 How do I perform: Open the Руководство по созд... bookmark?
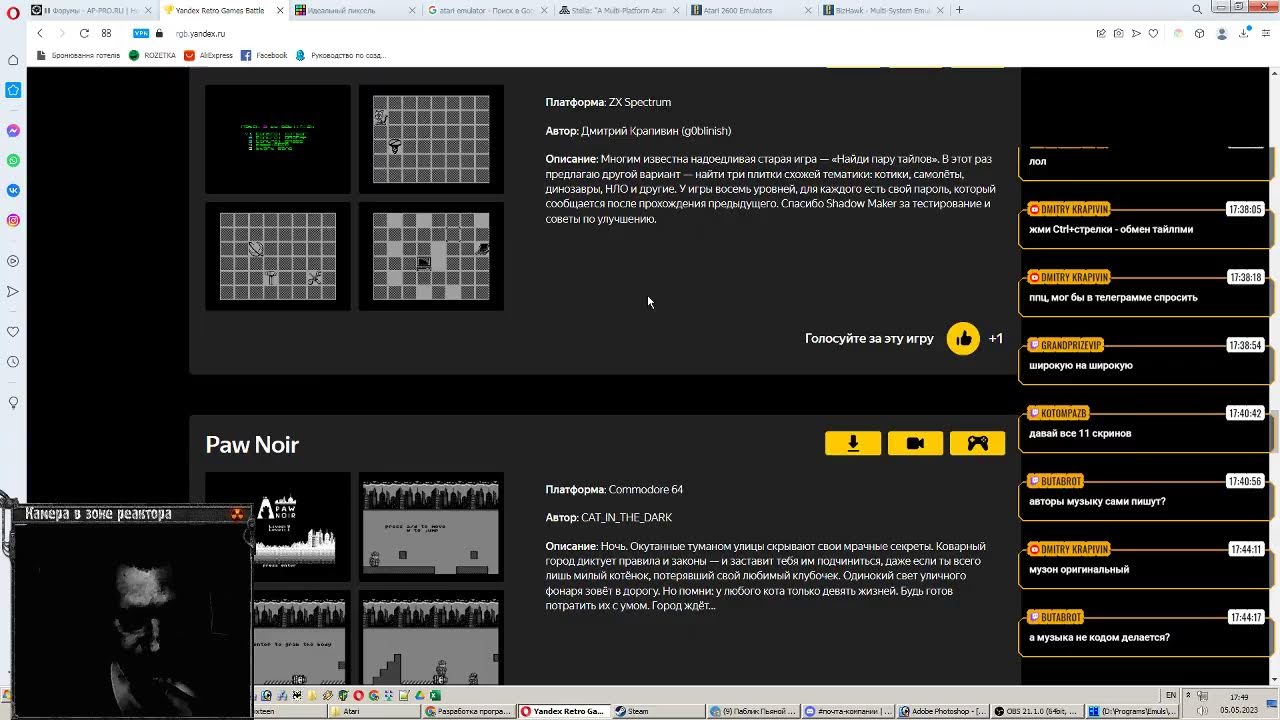pos(342,56)
